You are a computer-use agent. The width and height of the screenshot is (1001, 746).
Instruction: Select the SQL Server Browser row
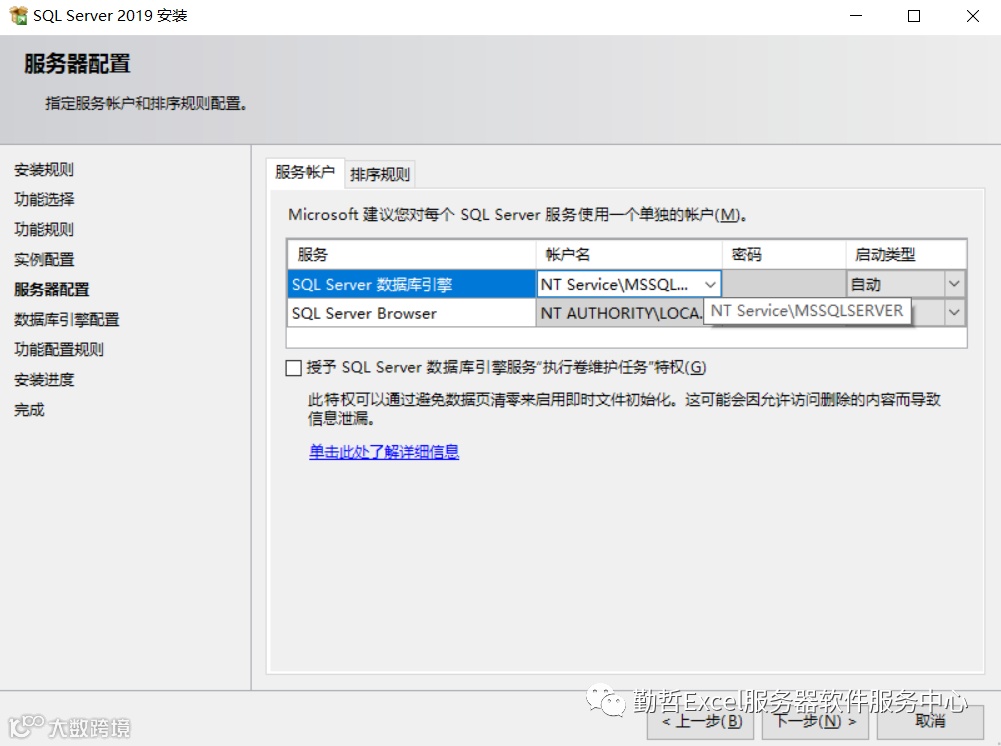tap(412, 313)
